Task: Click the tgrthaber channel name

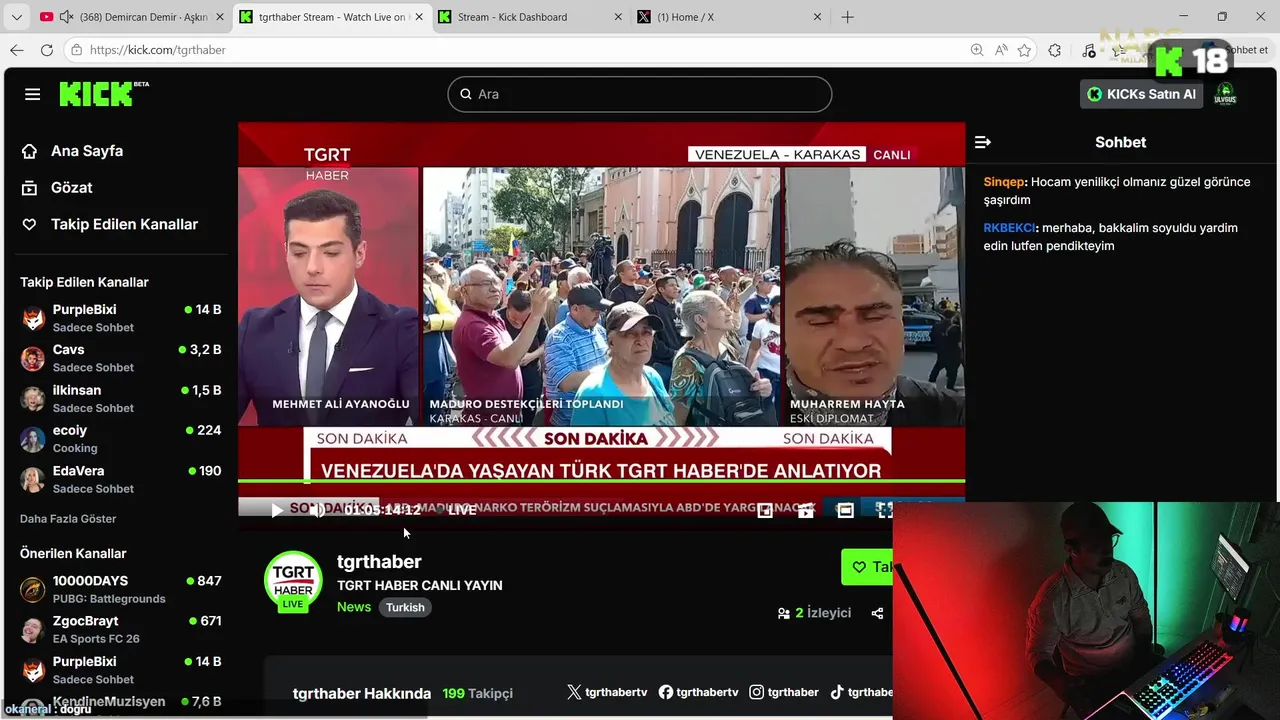Action: coord(379,562)
